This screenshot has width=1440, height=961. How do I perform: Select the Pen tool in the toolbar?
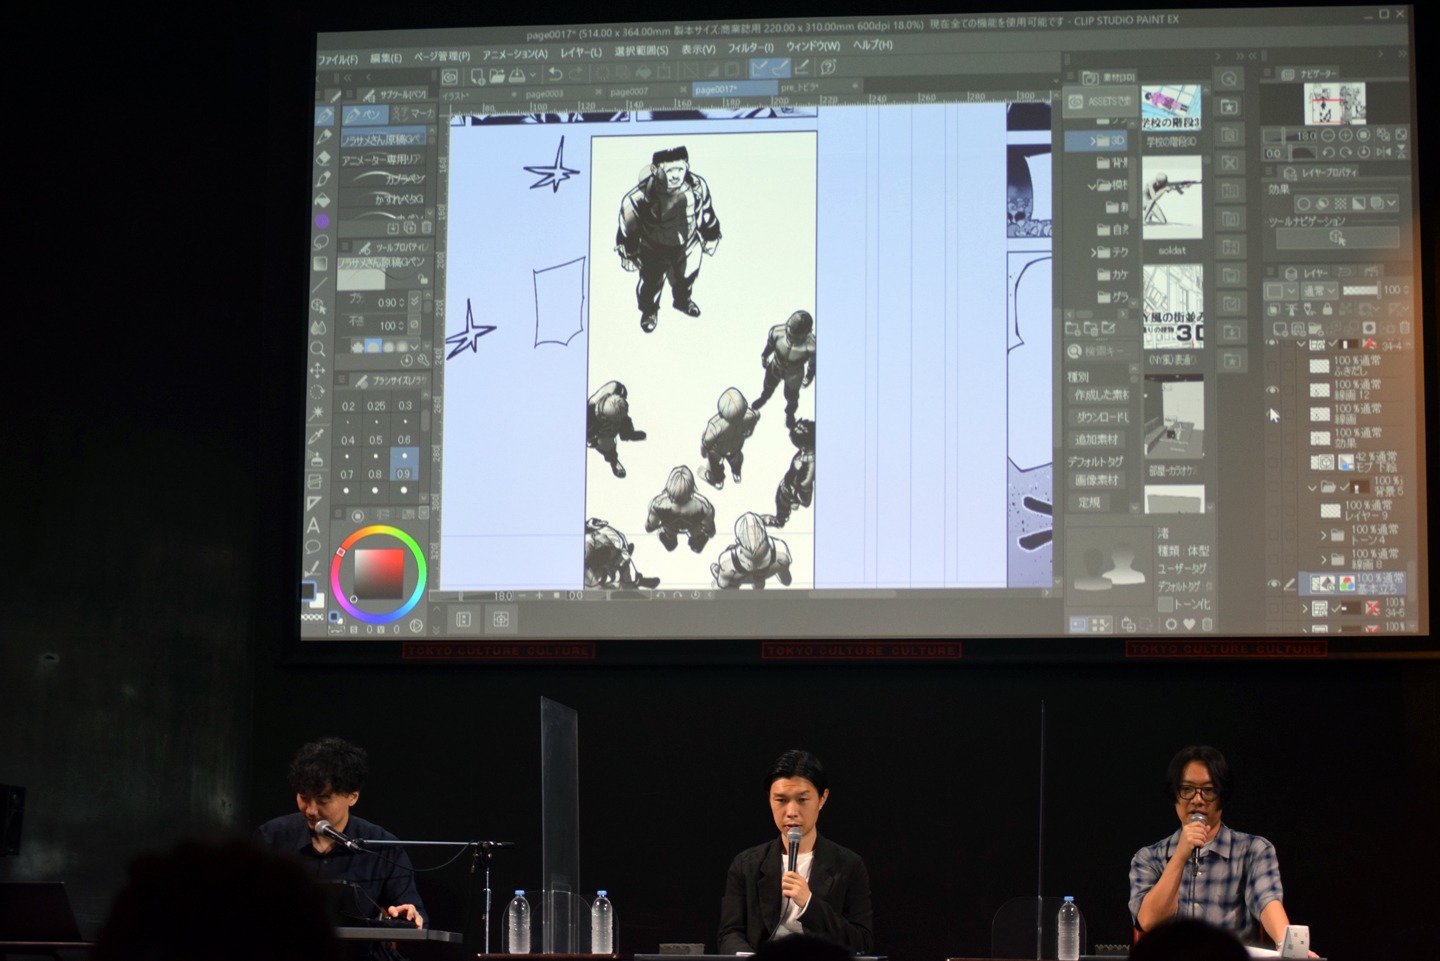[324, 117]
